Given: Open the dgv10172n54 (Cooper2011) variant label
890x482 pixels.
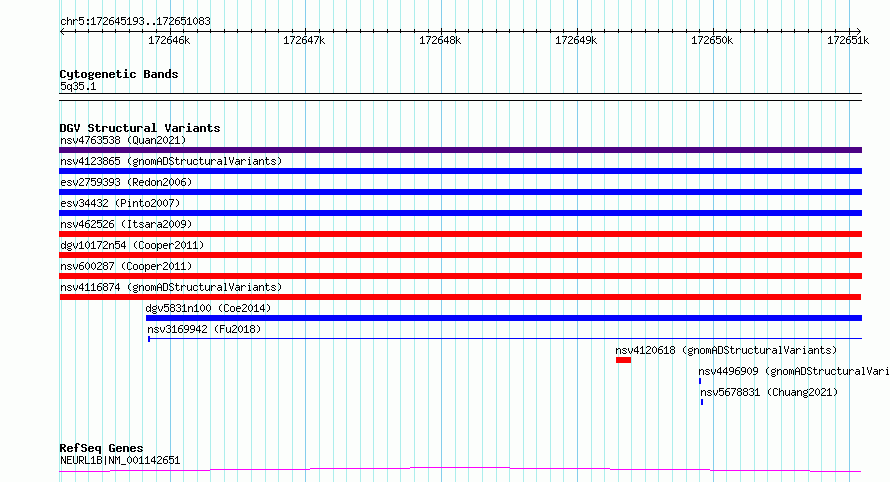Looking at the screenshot, I should [132, 245].
